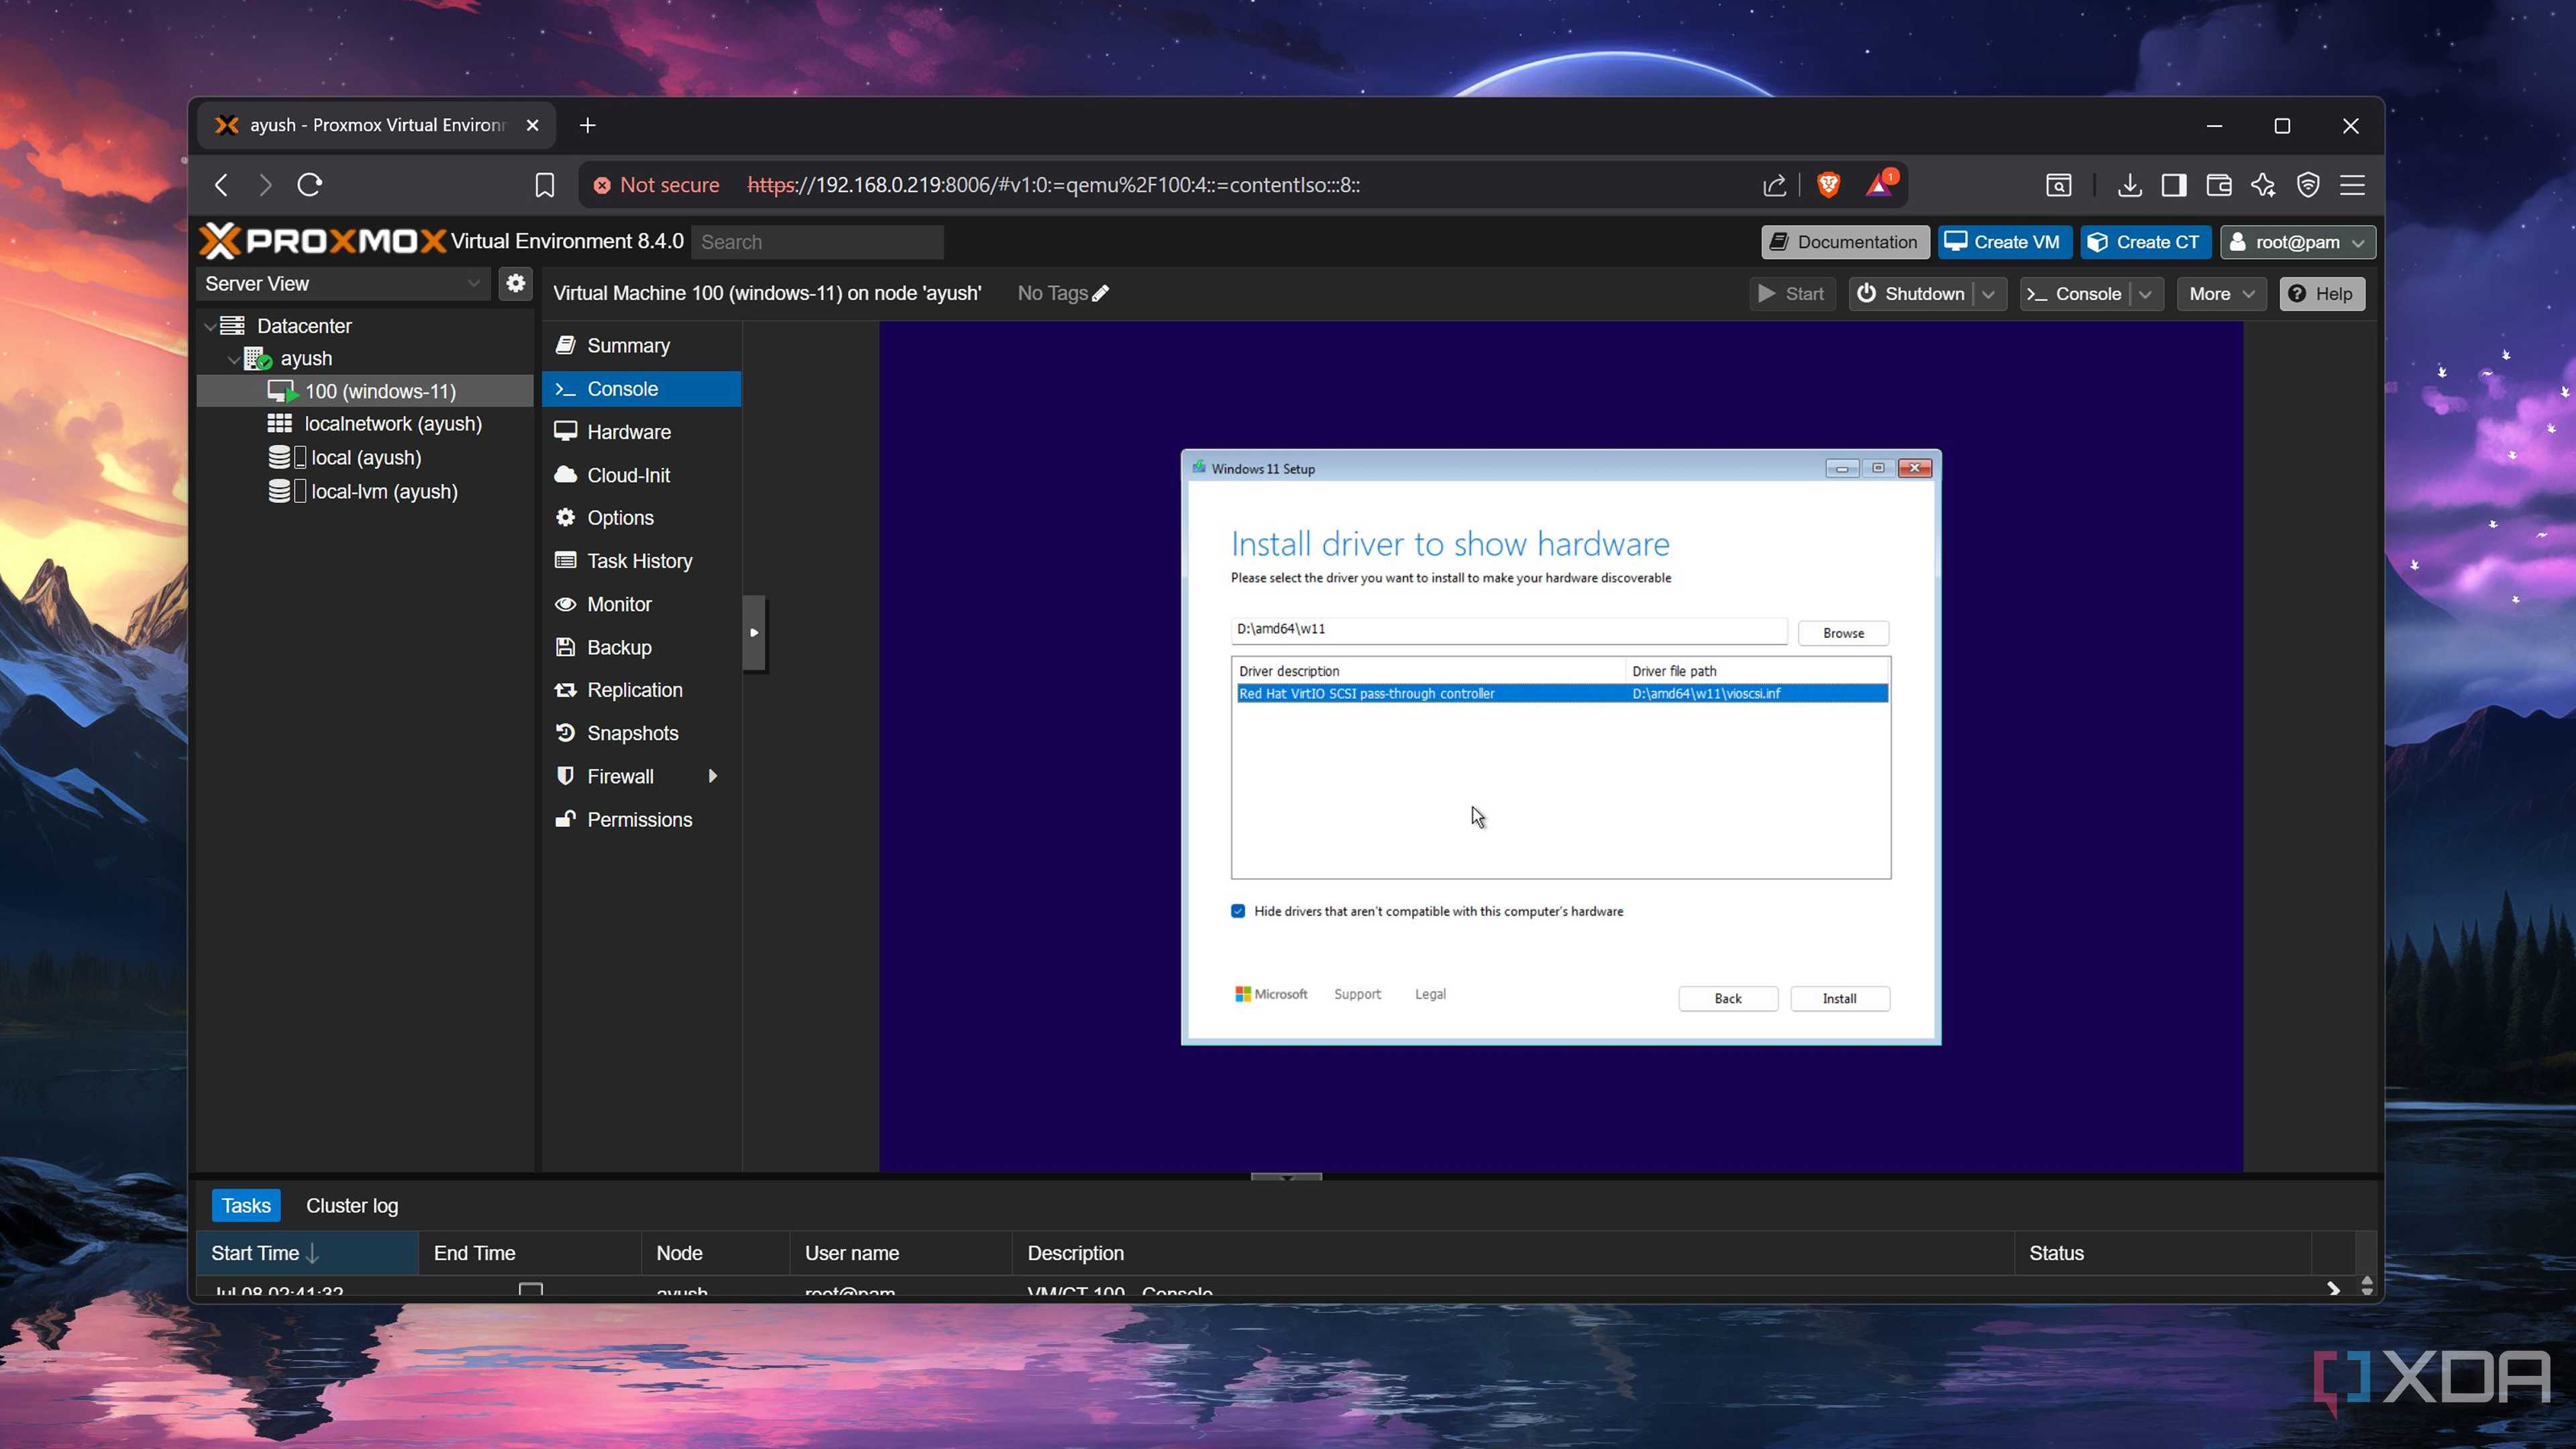Viewport: 2576px width, 1449px height.
Task: Click the bookmark icon in the toolbar
Action: coord(544,185)
